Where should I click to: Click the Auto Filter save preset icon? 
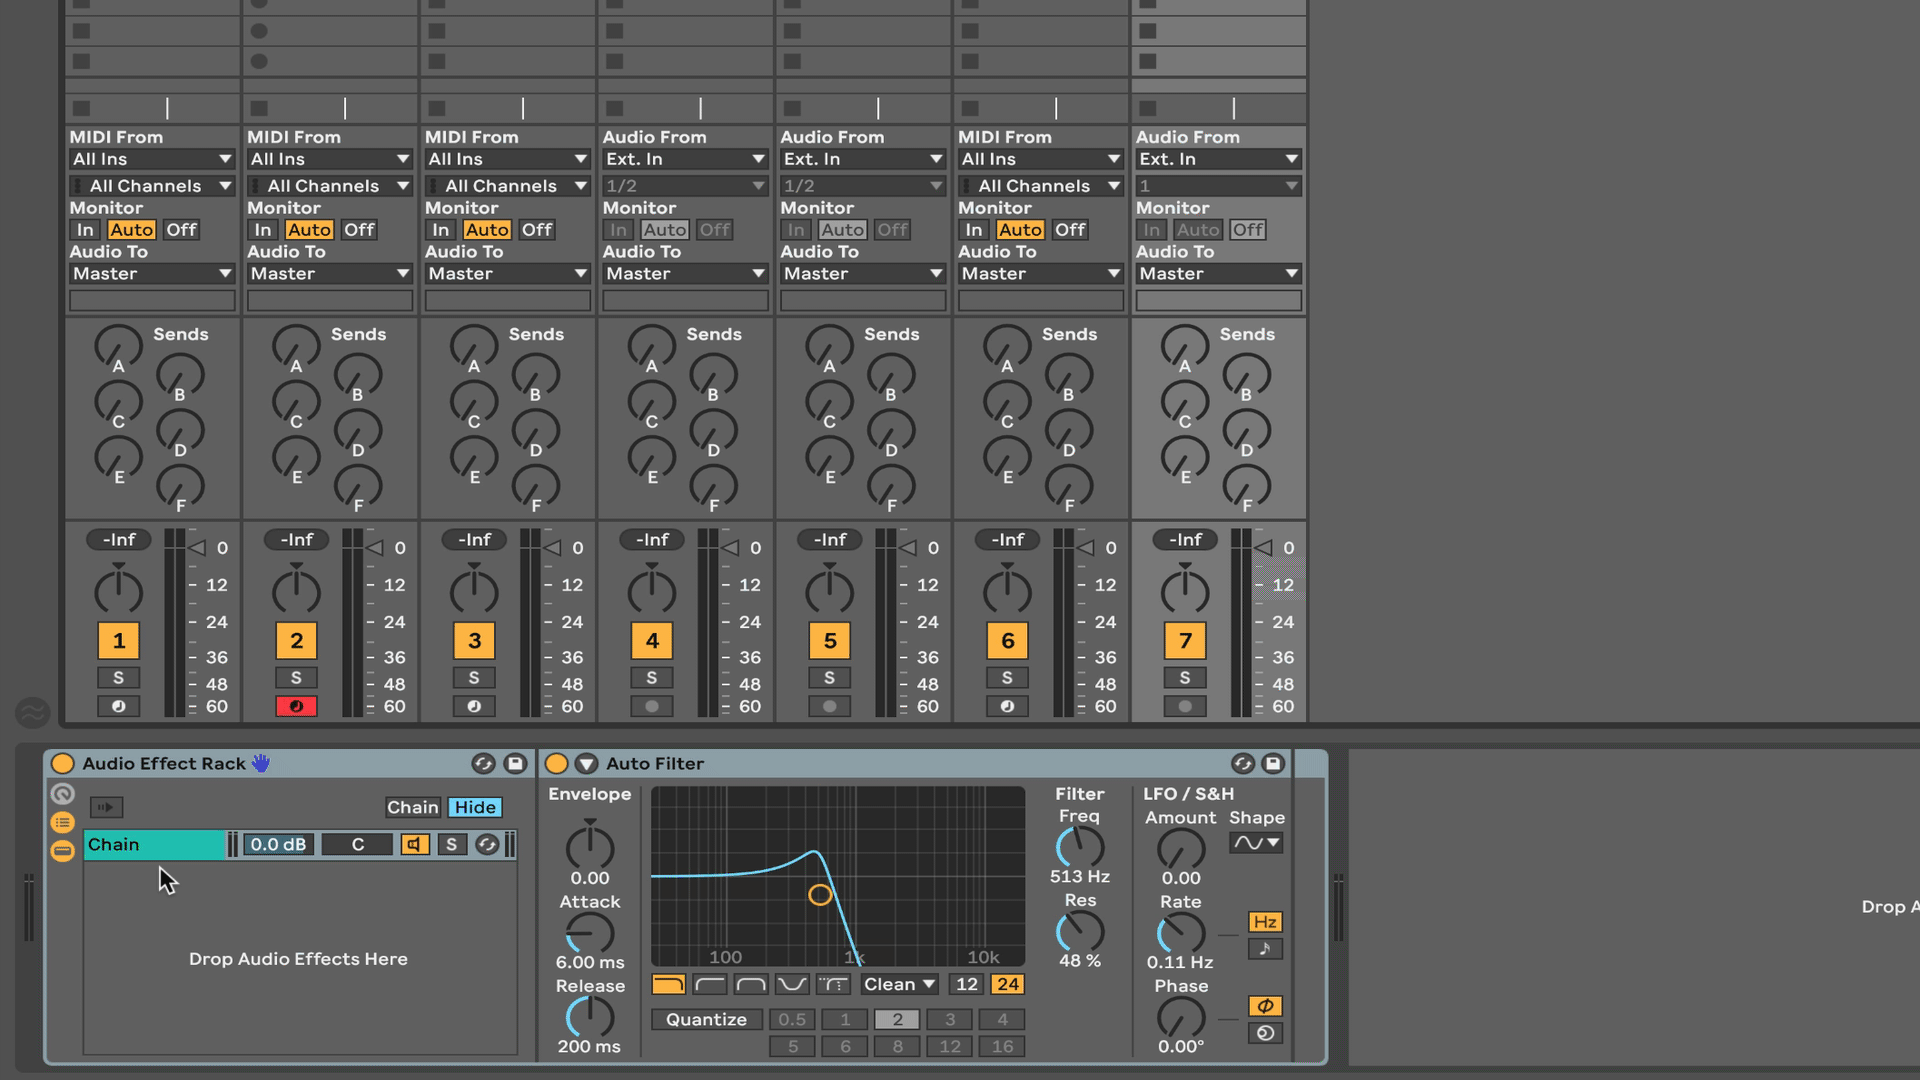pyautogui.click(x=1273, y=764)
